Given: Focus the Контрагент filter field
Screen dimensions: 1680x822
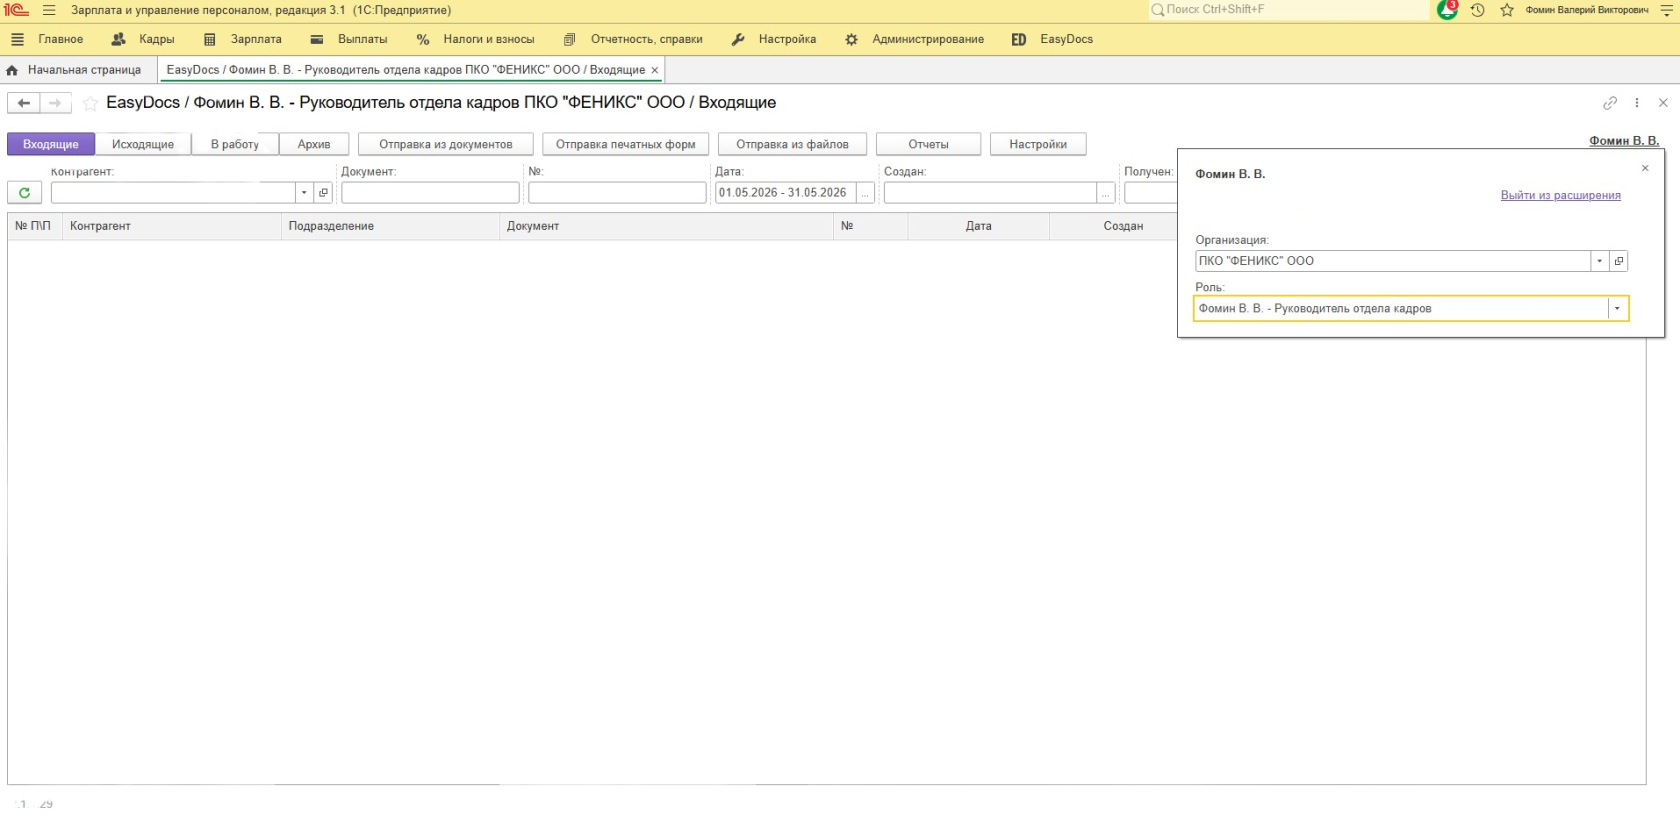Looking at the screenshot, I should click(x=174, y=193).
